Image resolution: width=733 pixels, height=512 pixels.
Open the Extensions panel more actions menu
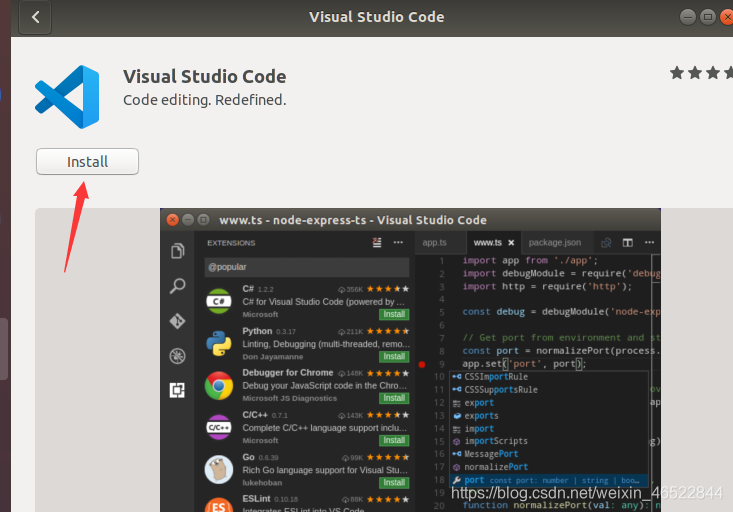tap(398, 242)
